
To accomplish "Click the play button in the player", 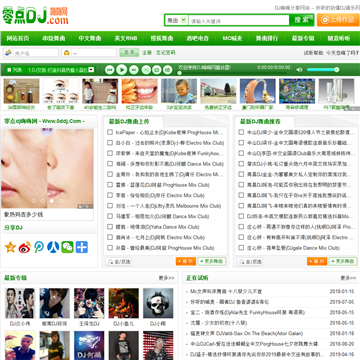I will tap(122, 70).
